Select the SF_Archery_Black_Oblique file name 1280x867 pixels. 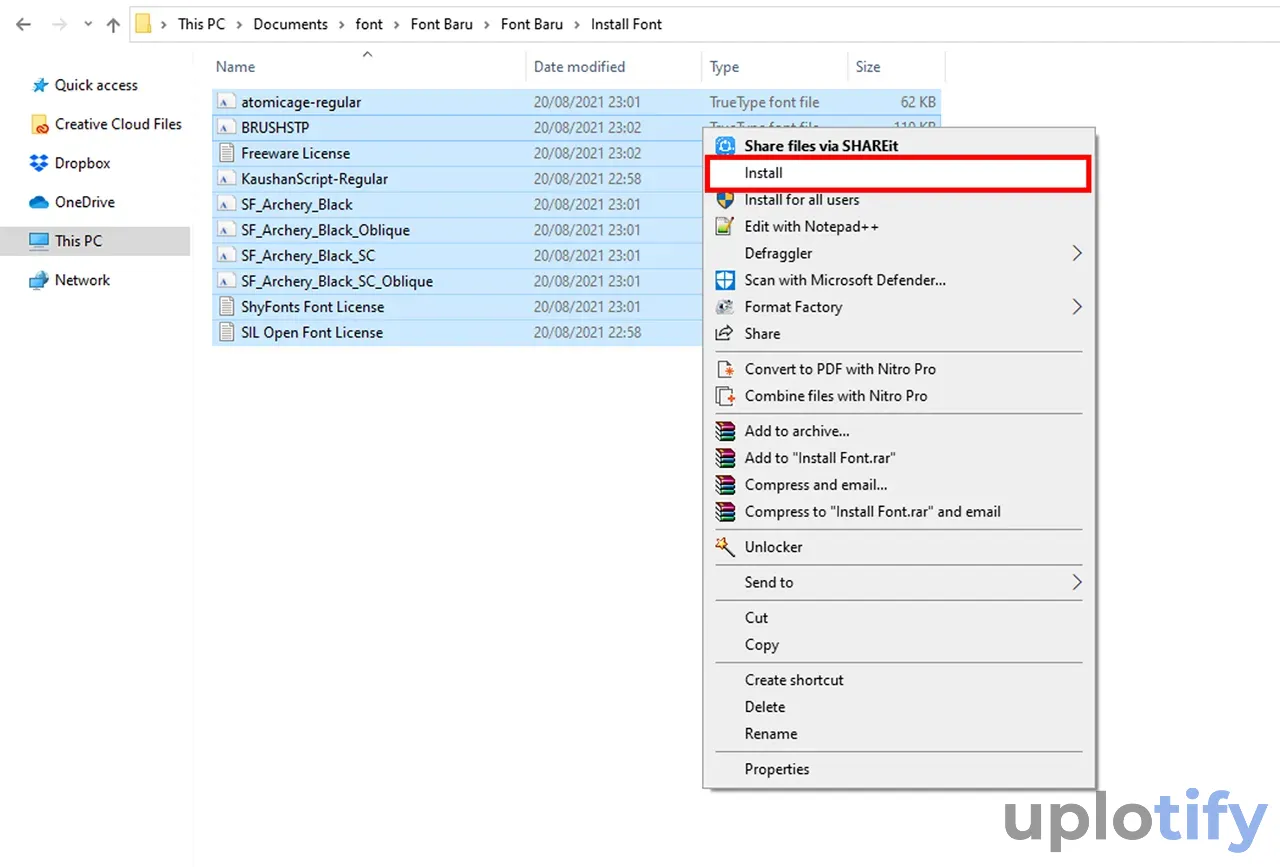326,230
